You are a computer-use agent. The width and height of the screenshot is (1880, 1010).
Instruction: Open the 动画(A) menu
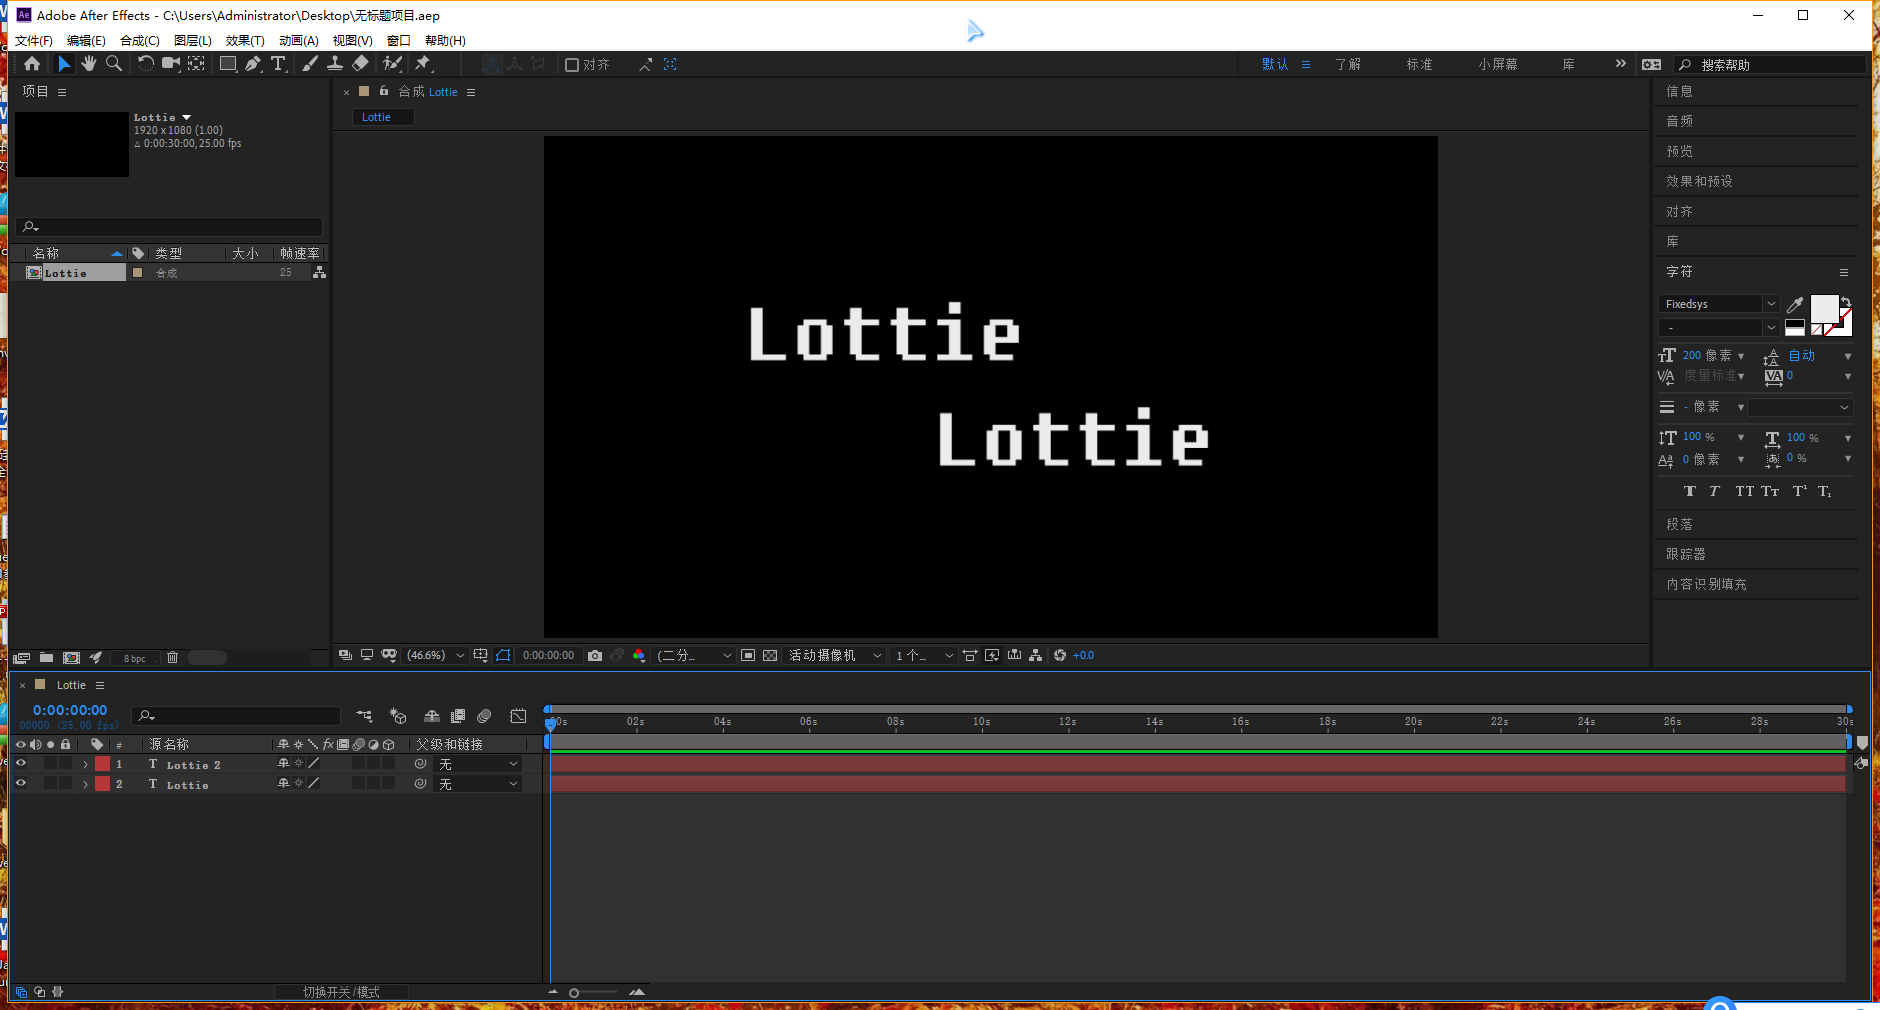(299, 41)
